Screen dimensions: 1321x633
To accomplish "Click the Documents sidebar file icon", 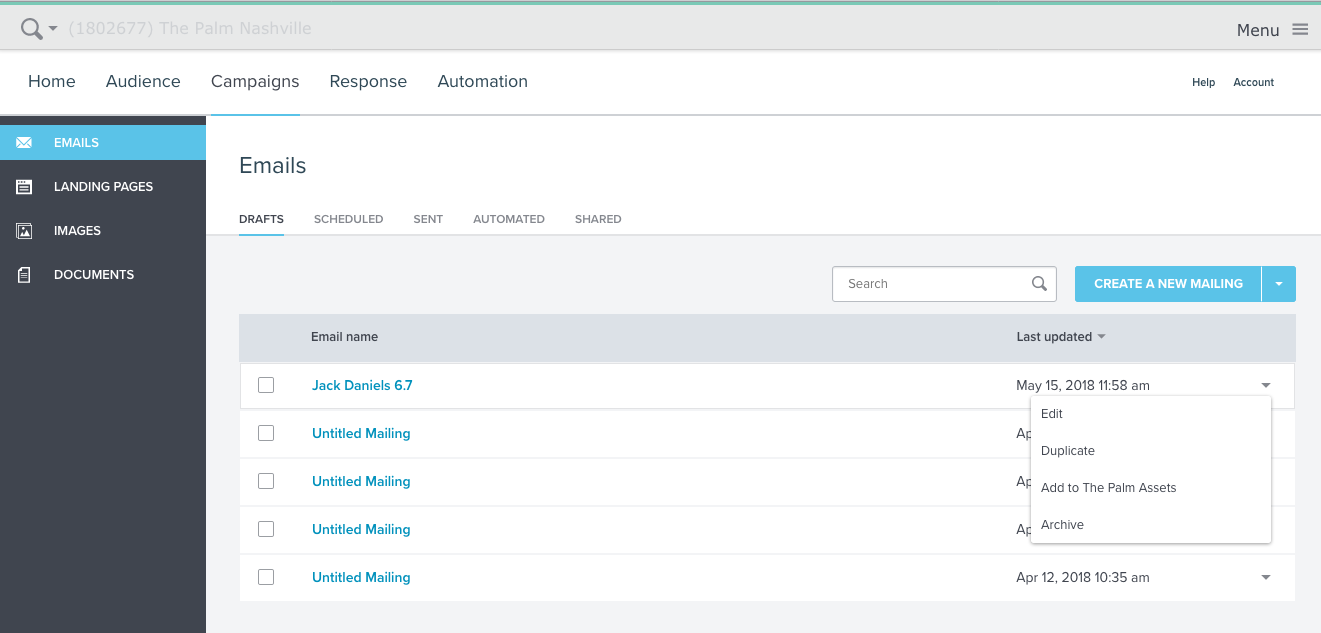I will pos(24,275).
